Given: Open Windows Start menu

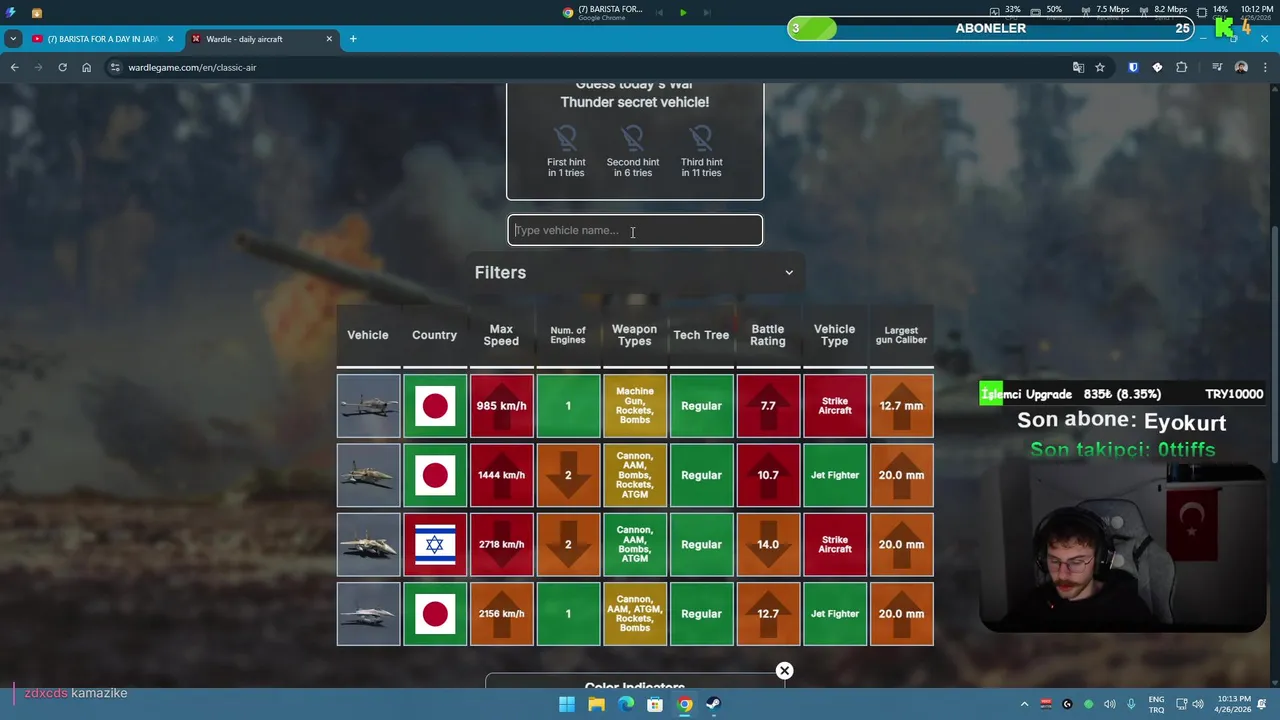Looking at the screenshot, I should tap(567, 704).
